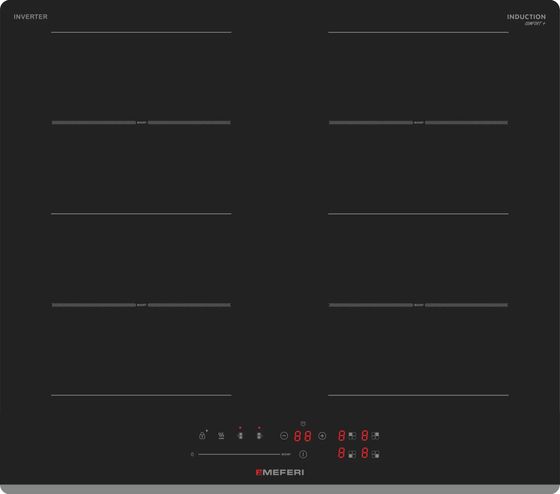Select the front-right zone selector icon
560x494 pixels.
pyautogui.click(x=375, y=454)
